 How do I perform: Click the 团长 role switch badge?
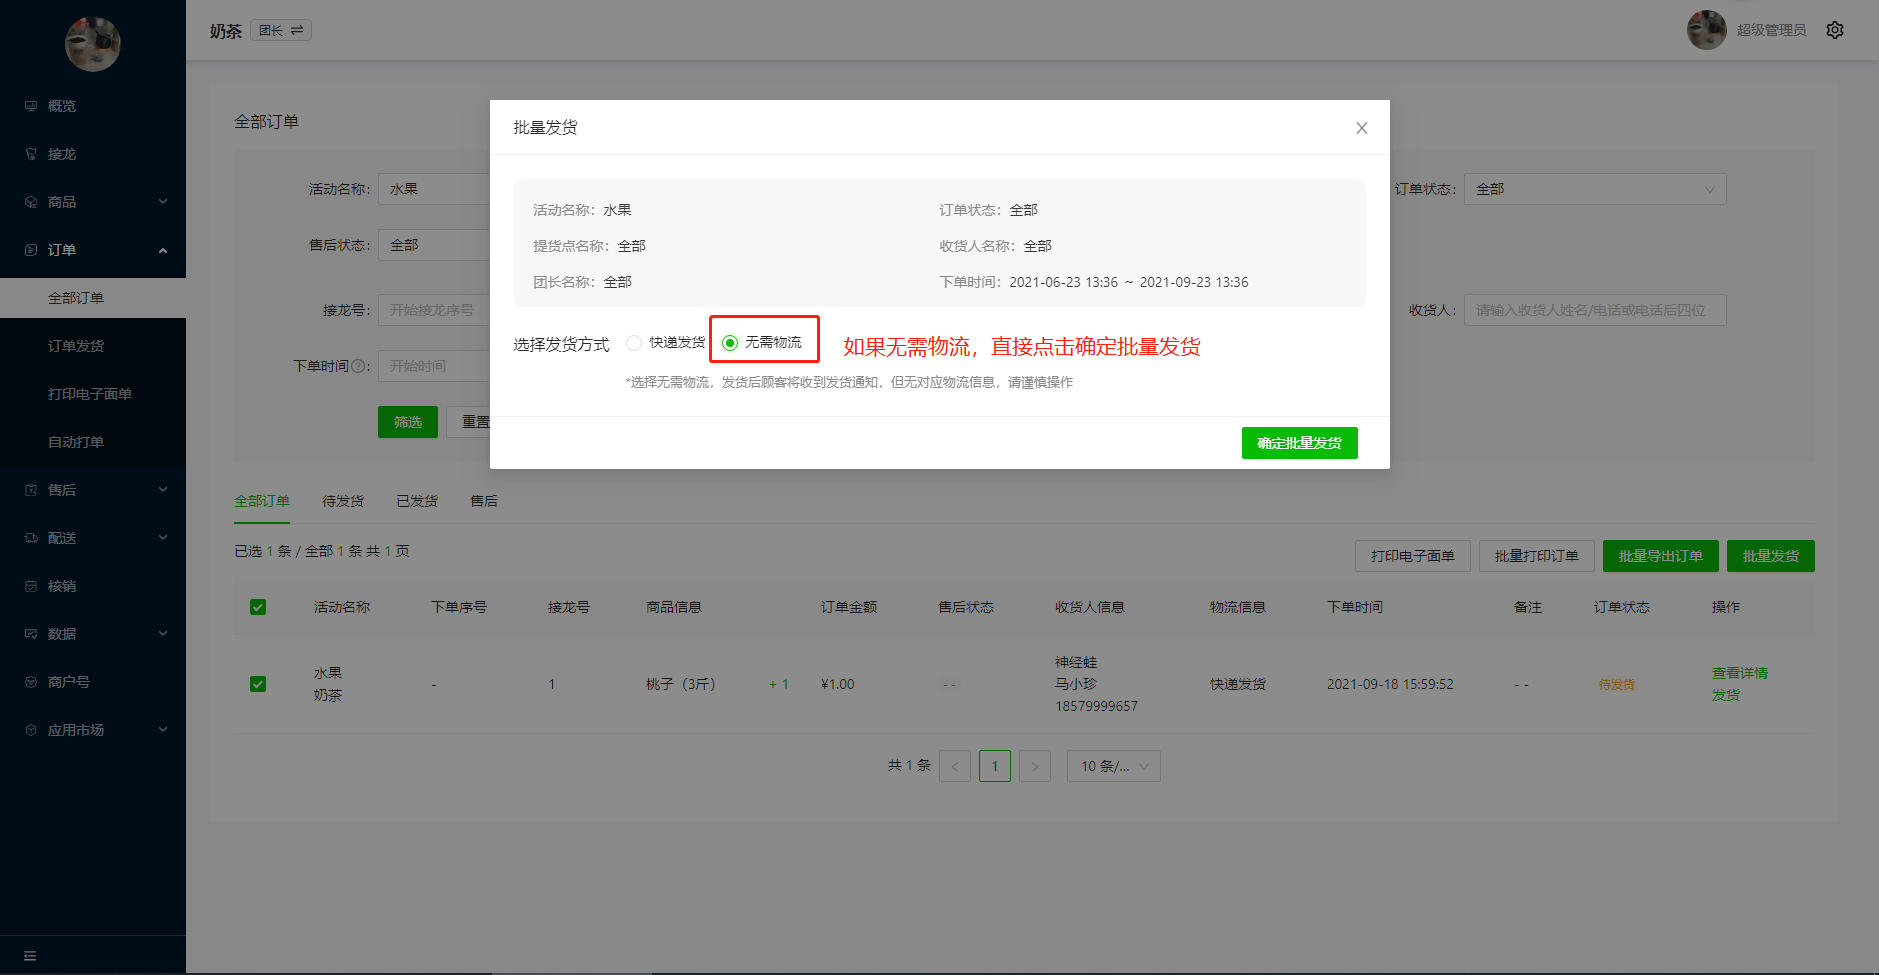[x=281, y=30]
